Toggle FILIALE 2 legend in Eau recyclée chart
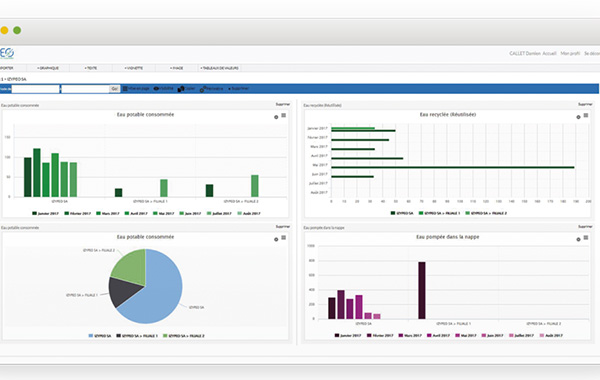 click(x=486, y=213)
